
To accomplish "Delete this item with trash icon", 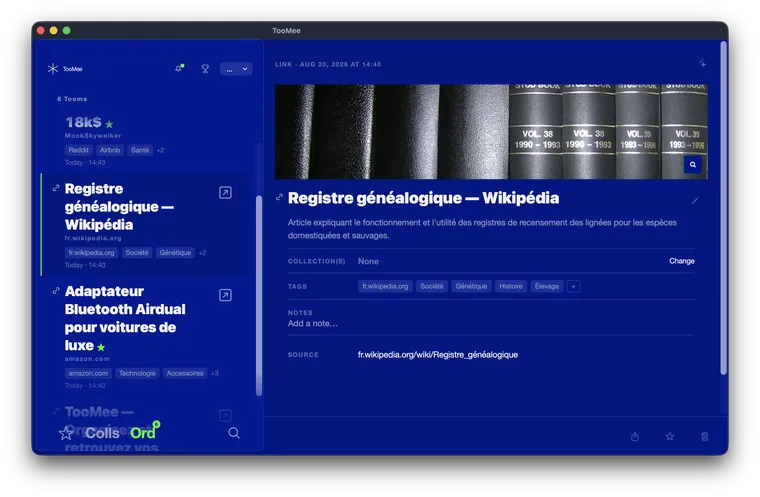I will 705,437.
